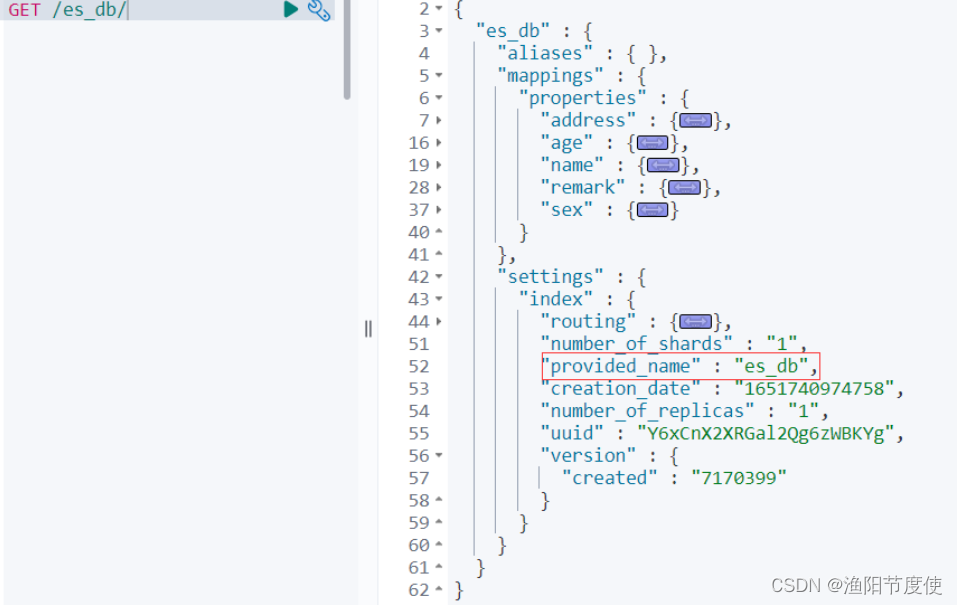The height and width of the screenshot is (605, 957).
Task: Click the "es_db" provided_name value
Action: [771, 366]
